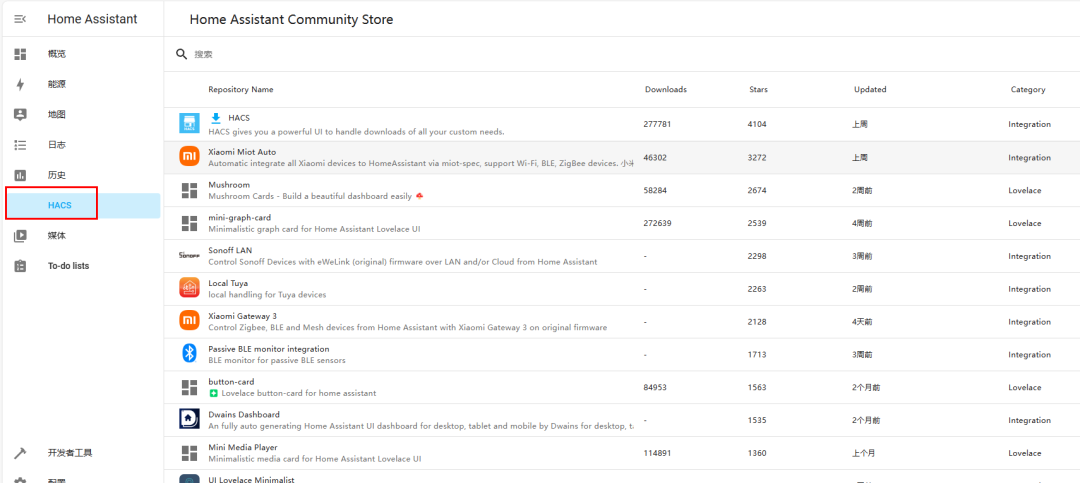
Task: Click the 4天前 updated value
Action: (862, 322)
